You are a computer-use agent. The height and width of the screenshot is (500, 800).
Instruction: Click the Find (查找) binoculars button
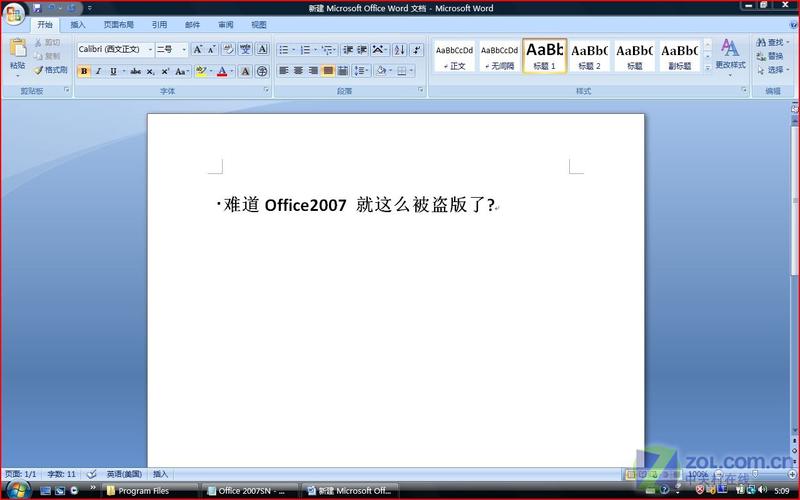772,42
